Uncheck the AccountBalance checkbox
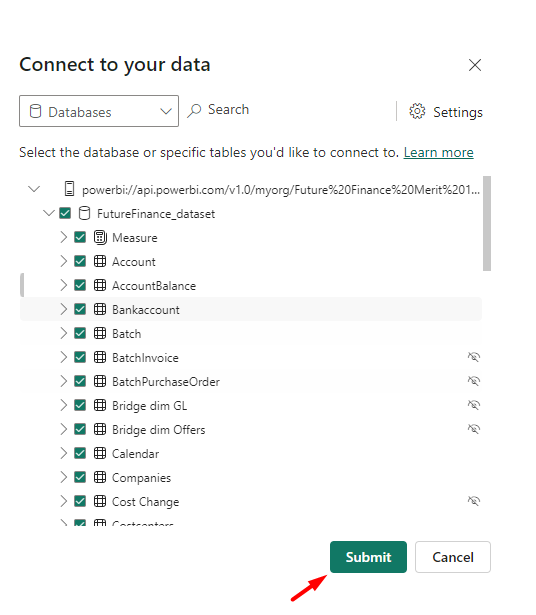 click(x=80, y=285)
